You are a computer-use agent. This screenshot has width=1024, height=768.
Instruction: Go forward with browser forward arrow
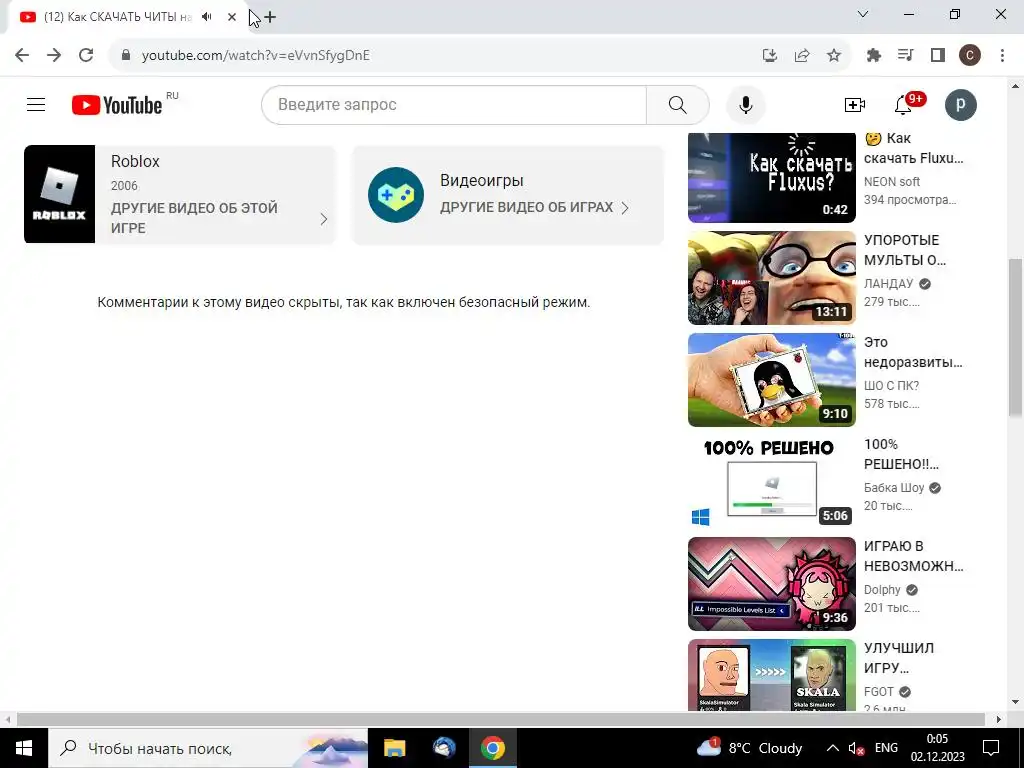[54, 55]
